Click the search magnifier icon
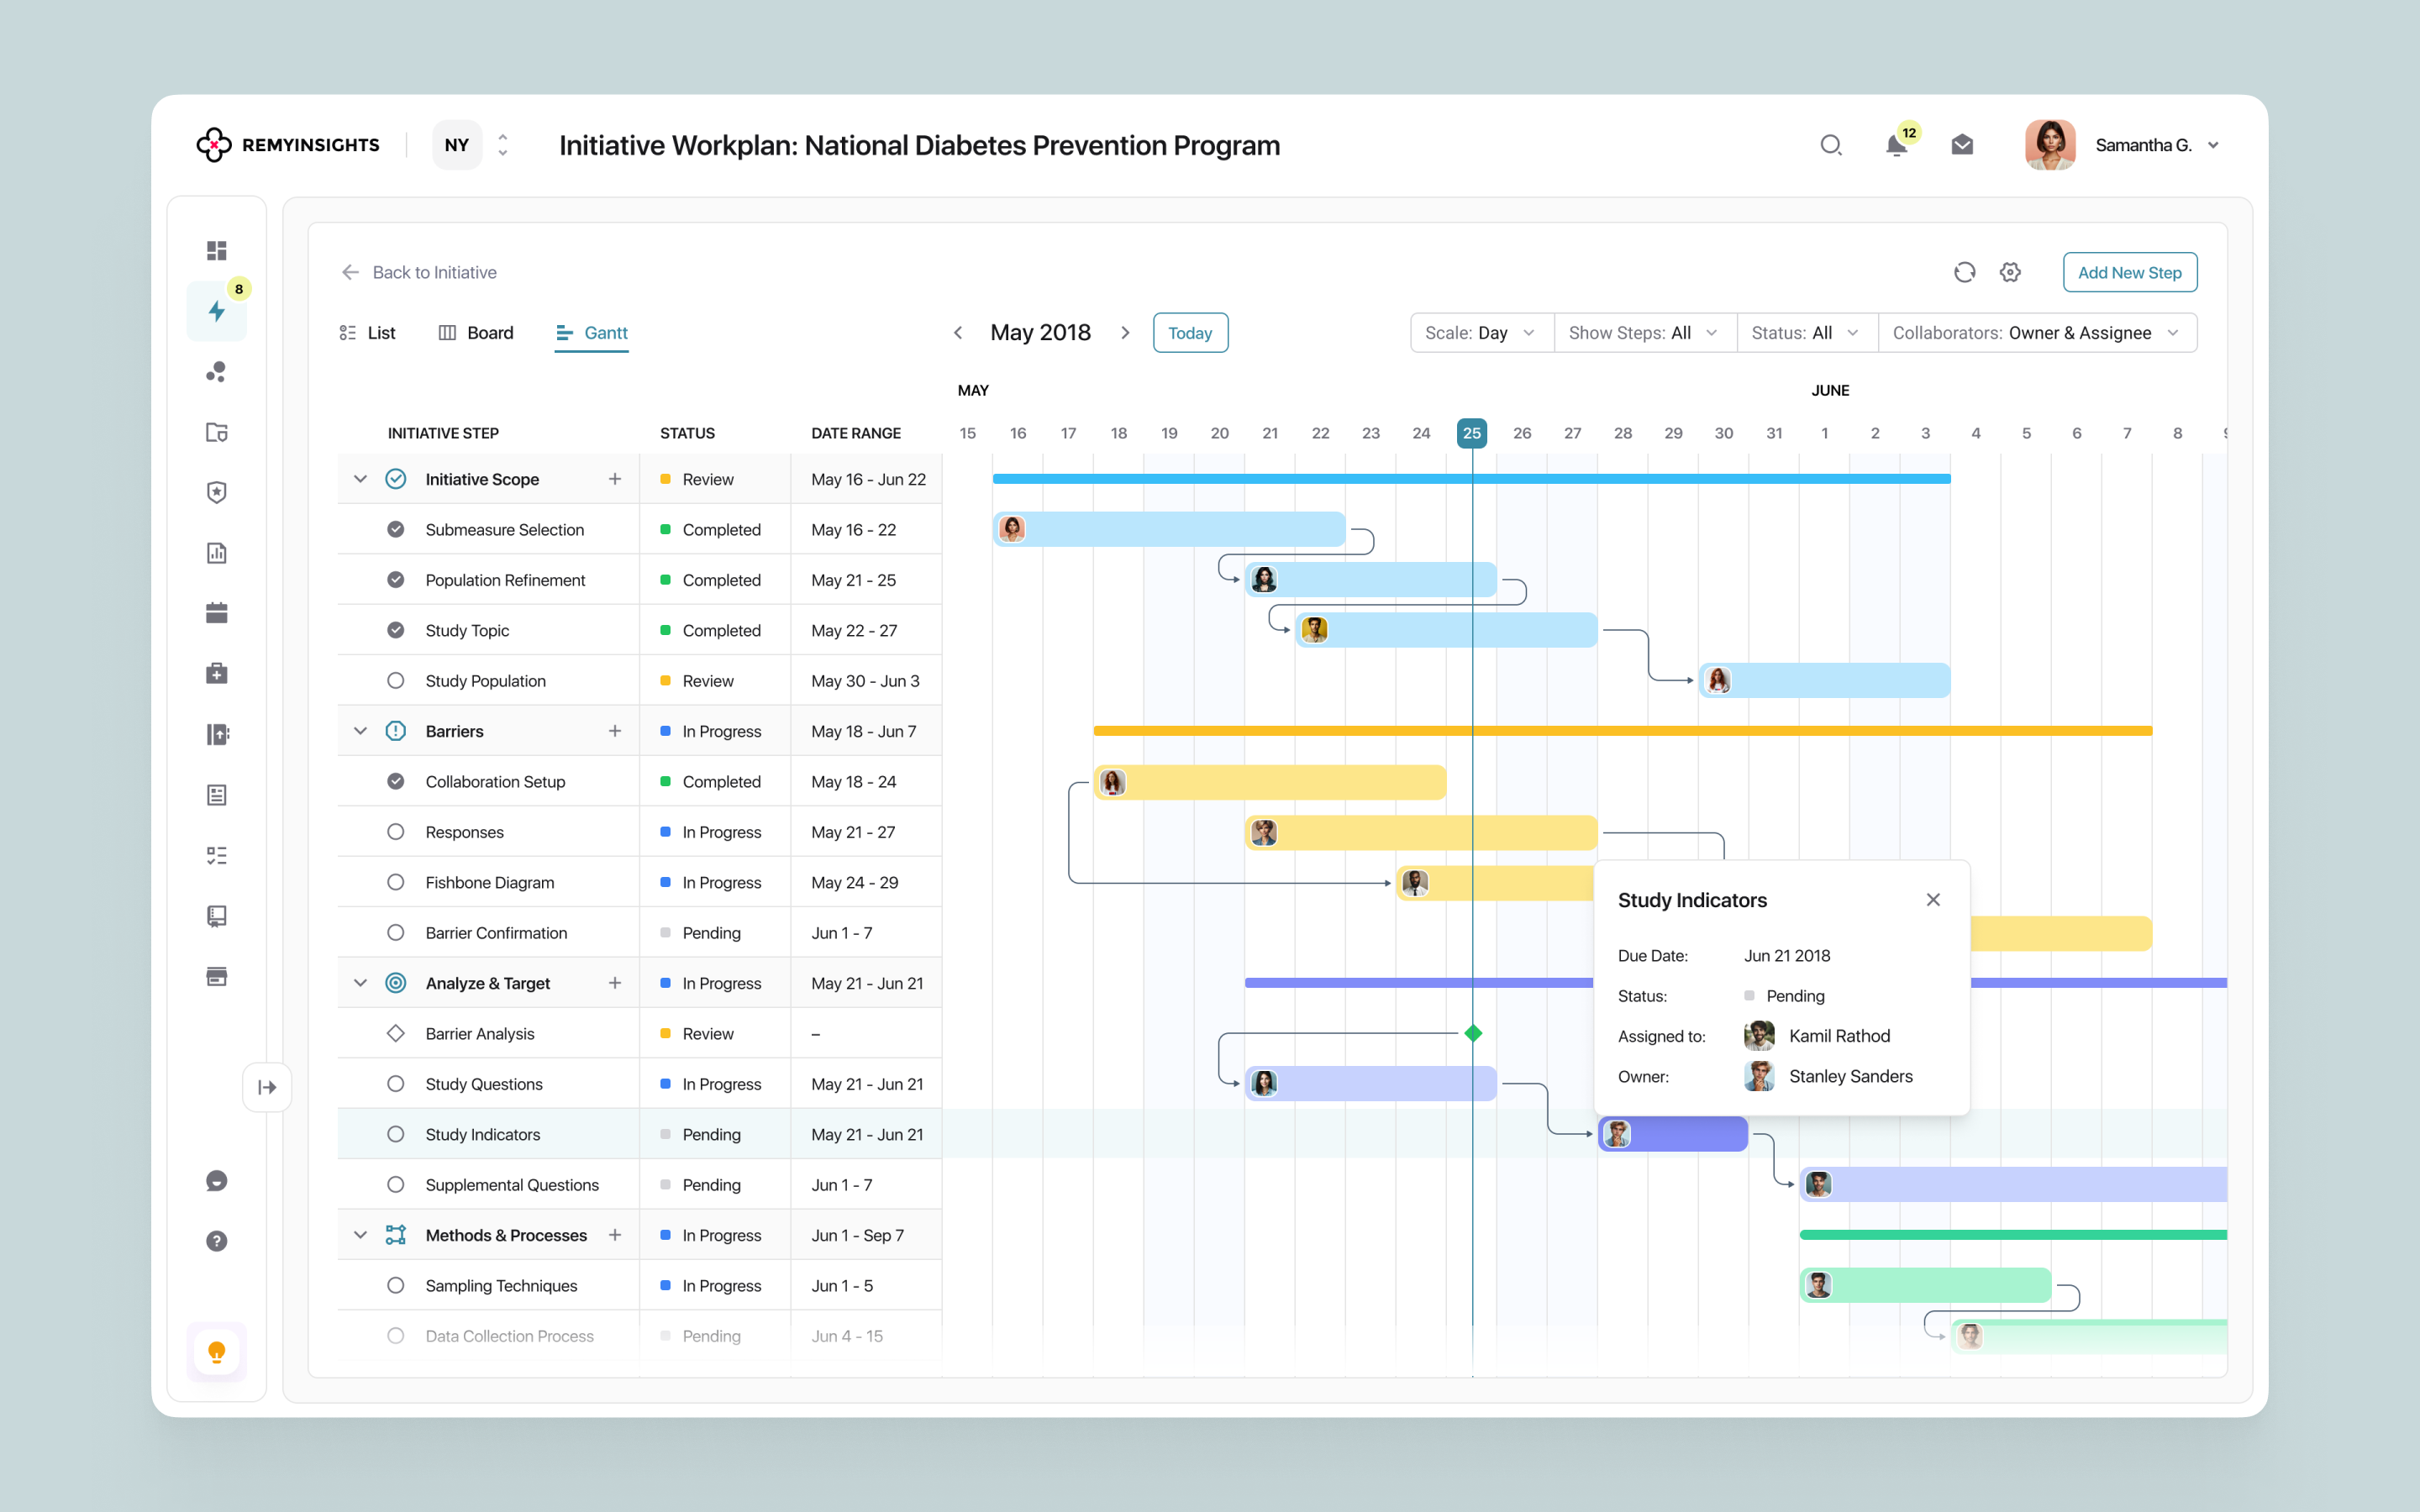Image resolution: width=2420 pixels, height=1512 pixels. 1830,145
